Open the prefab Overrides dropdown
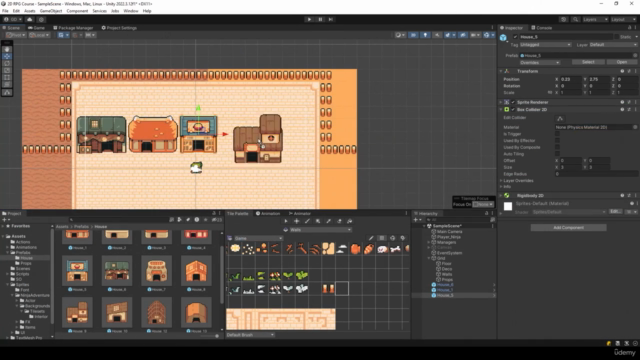The image size is (640, 360). coord(540,62)
